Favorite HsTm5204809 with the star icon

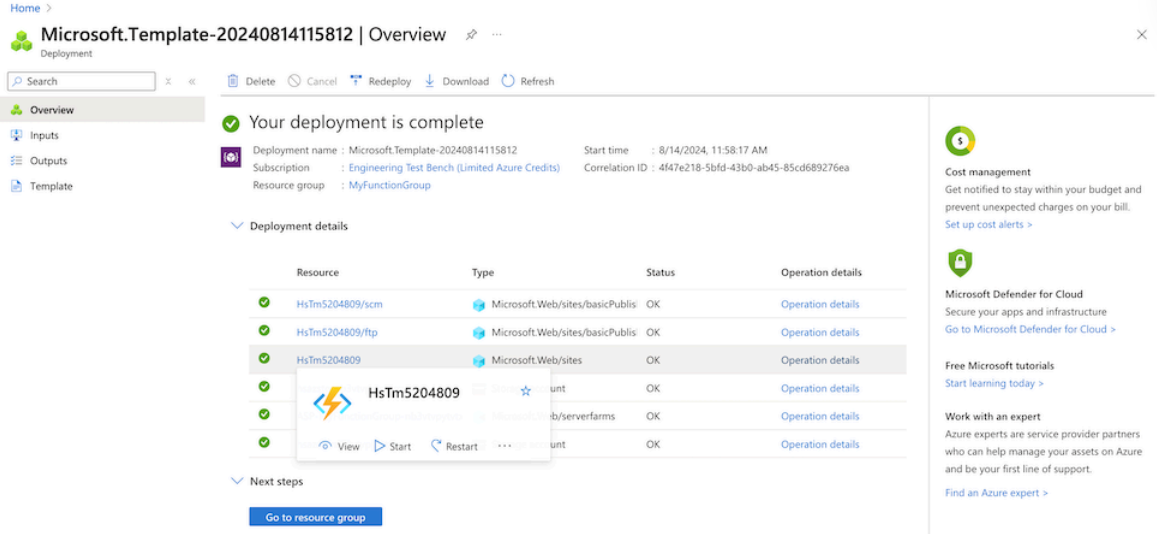tap(525, 391)
